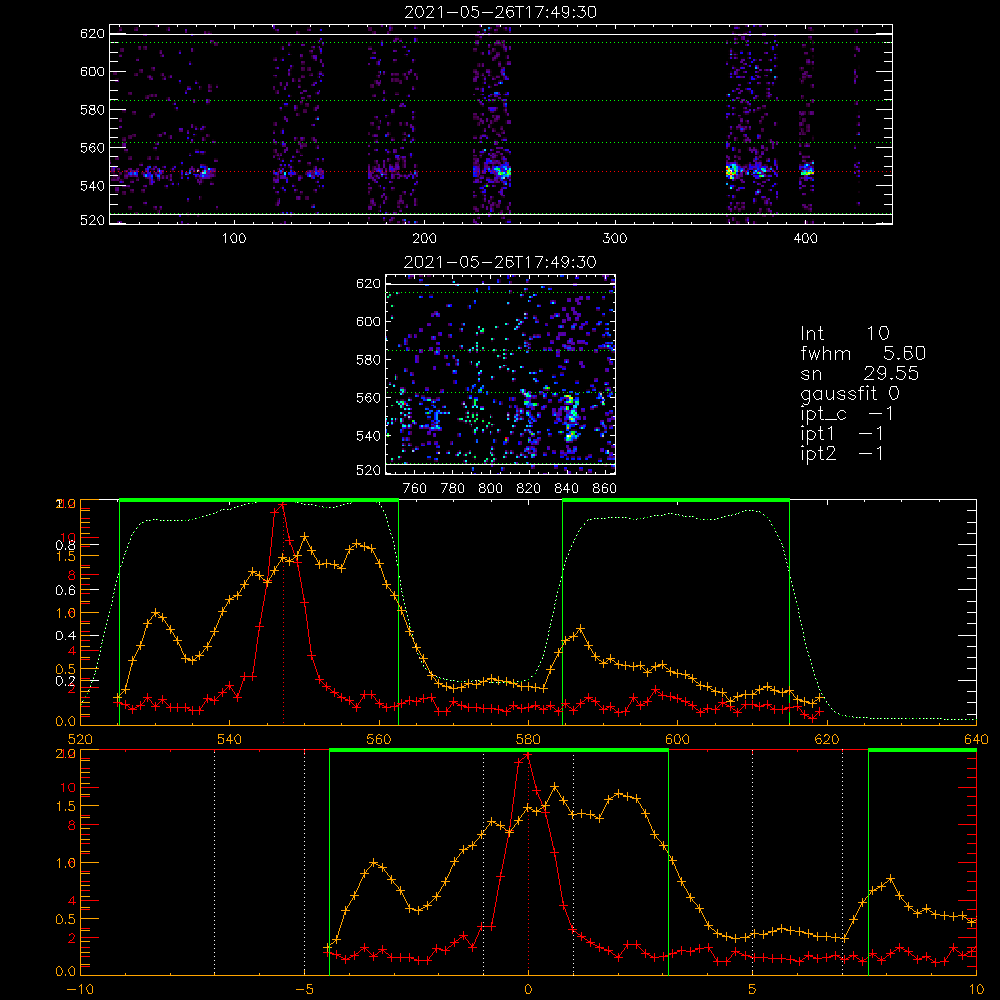The image size is (1000, 1000).
Task: Click the 'ipt1 -1' readout
Action: pyautogui.click(x=842, y=434)
